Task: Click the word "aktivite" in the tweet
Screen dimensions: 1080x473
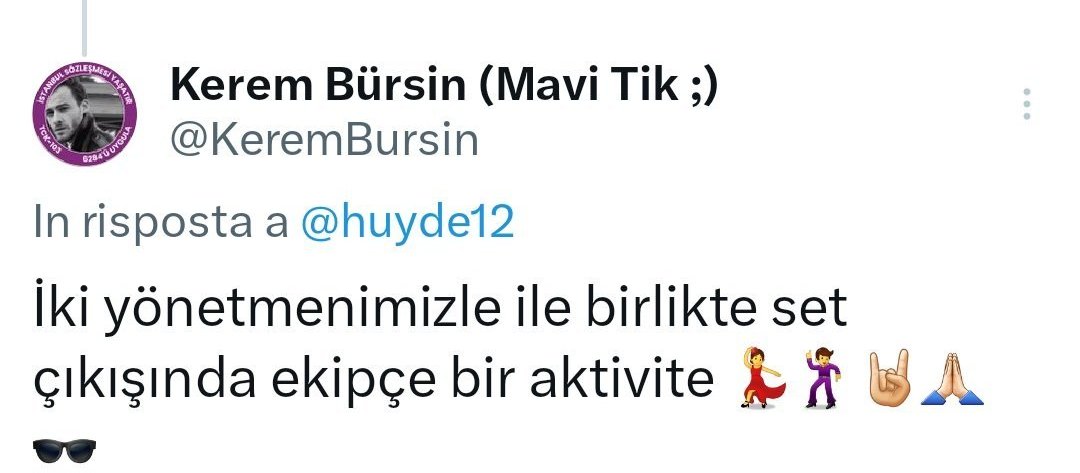Action: click(621, 379)
